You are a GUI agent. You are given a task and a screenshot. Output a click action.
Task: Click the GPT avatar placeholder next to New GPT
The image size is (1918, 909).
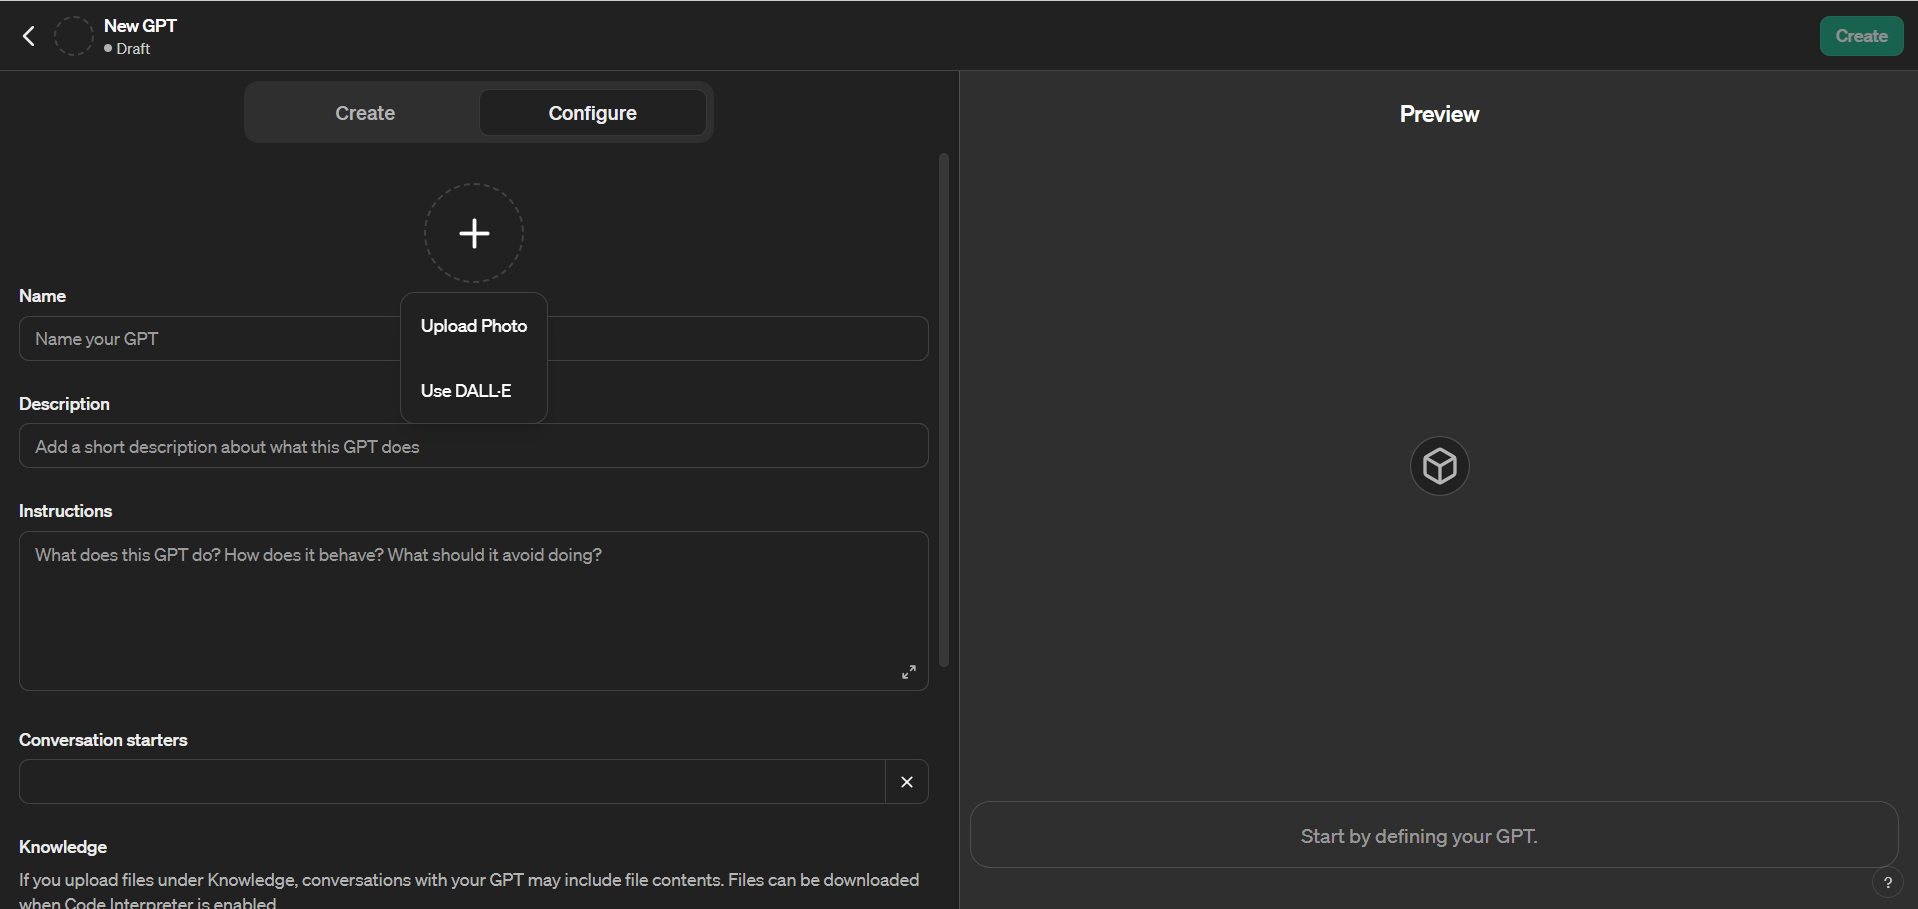click(x=72, y=36)
